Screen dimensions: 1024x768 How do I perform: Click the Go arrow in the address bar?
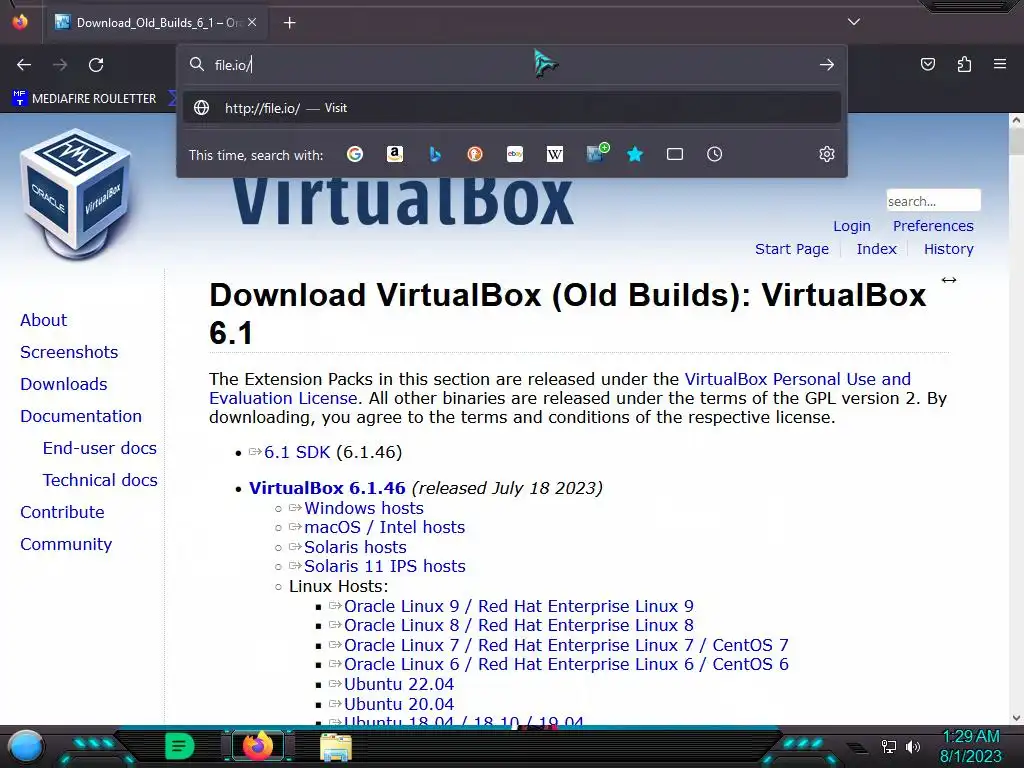coord(827,65)
